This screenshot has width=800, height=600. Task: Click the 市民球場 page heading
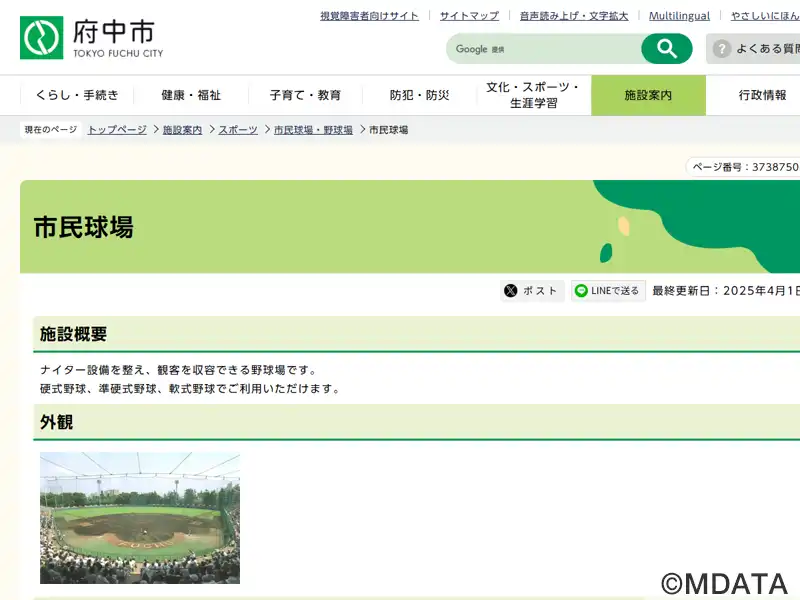(84, 227)
